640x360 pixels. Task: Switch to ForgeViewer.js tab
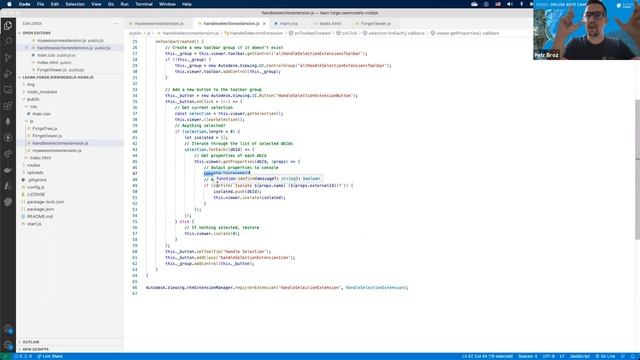coord(376,24)
